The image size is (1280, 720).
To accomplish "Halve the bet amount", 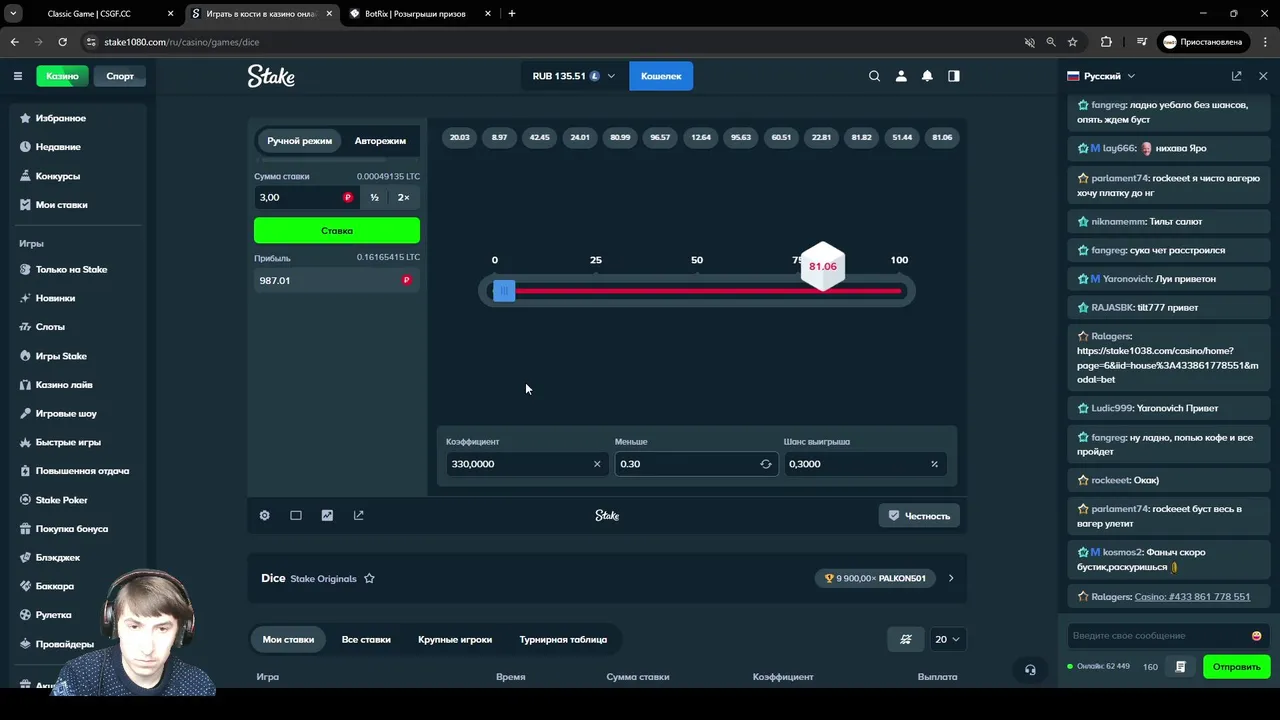I will 374,197.
